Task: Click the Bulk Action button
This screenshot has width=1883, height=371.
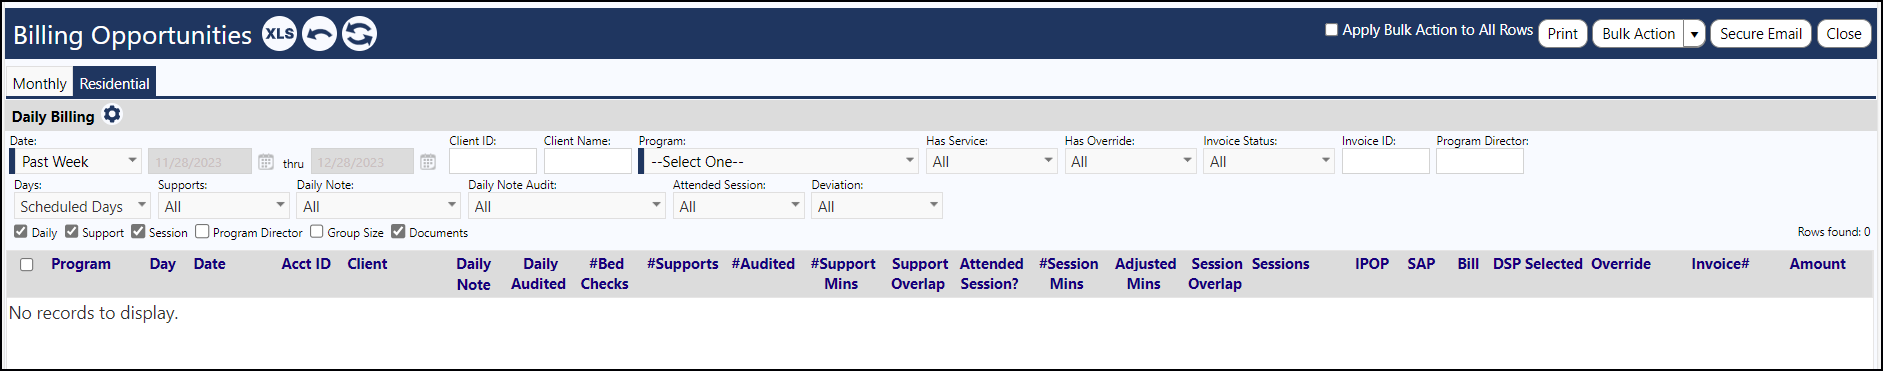Action: (x=1638, y=34)
